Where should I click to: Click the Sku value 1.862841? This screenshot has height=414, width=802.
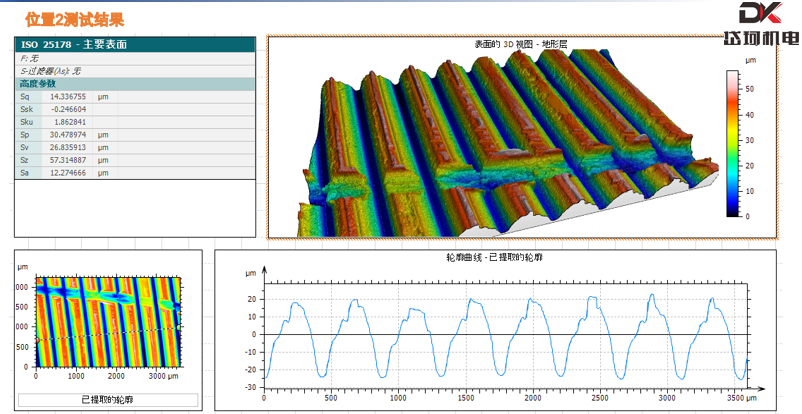[x=68, y=122]
